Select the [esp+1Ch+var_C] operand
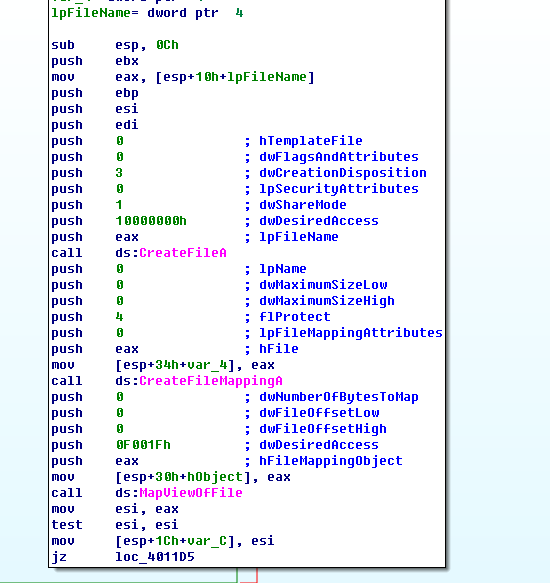This screenshot has height=583, width=550. [x=175, y=541]
